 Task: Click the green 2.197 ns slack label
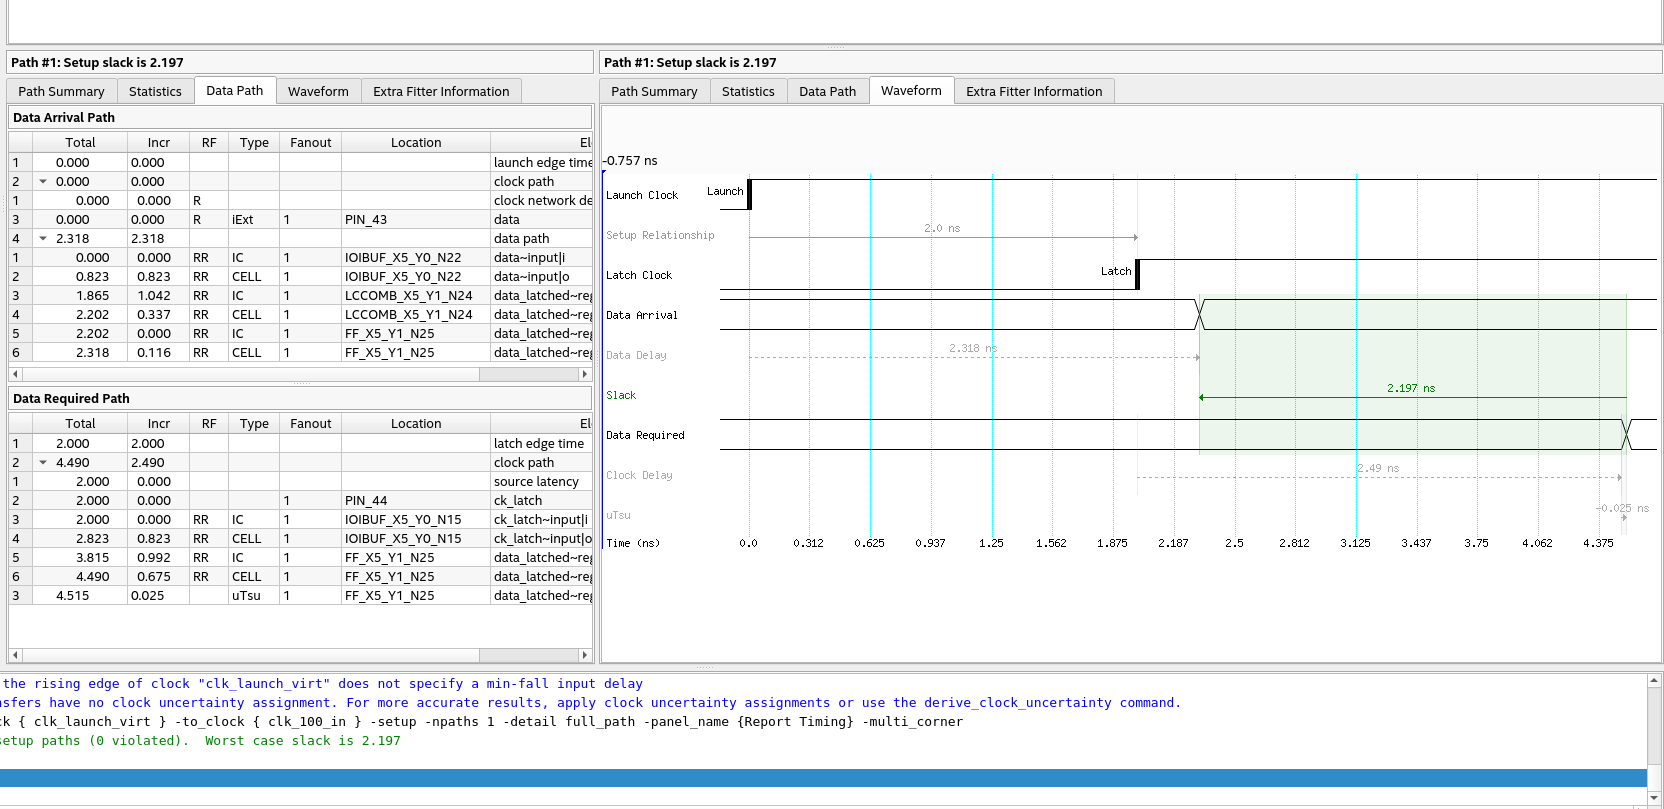click(1410, 388)
